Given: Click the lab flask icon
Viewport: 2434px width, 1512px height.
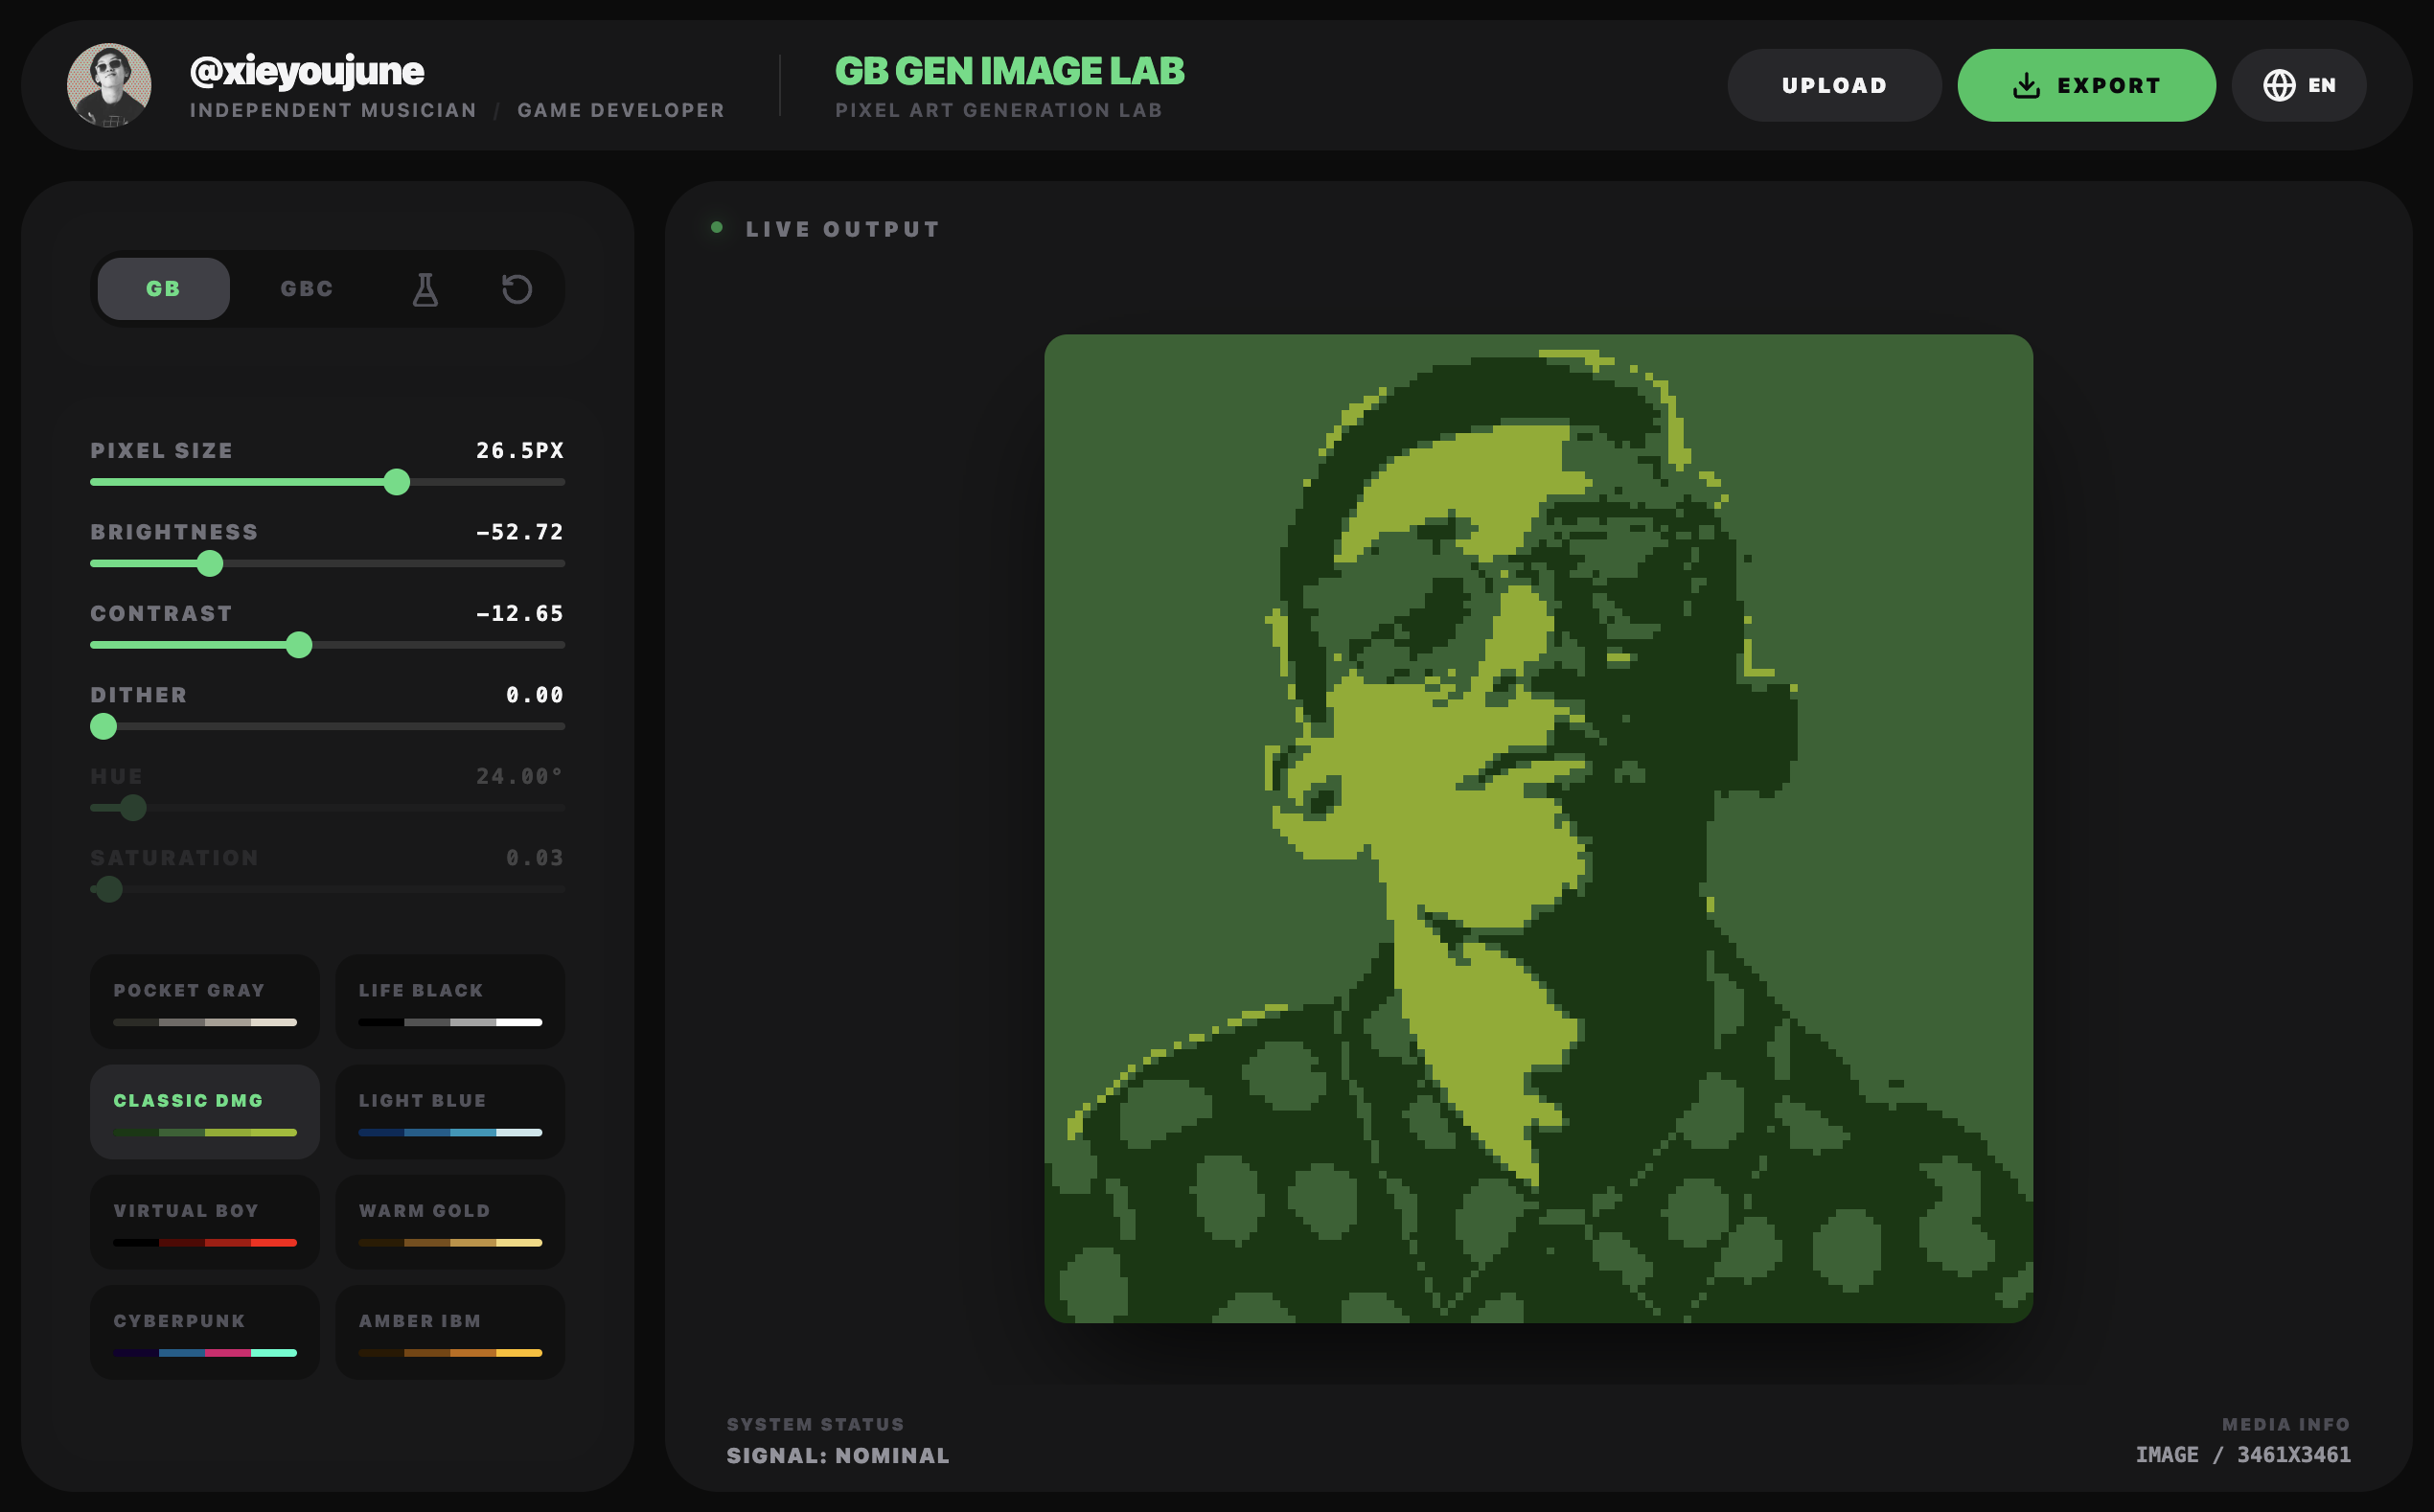Looking at the screenshot, I should click(x=425, y=289).
